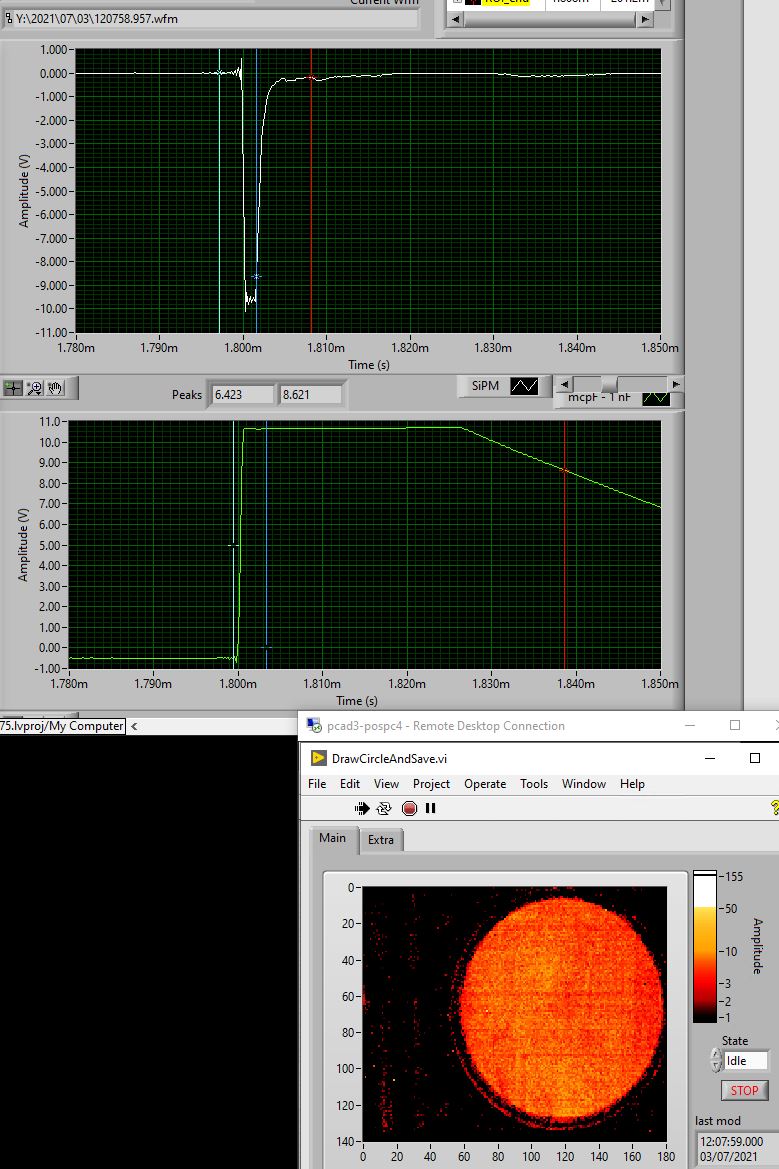Click the context help question mark icon
Viewport: 779px width, 1169px height.
click(x=773, y=808)
